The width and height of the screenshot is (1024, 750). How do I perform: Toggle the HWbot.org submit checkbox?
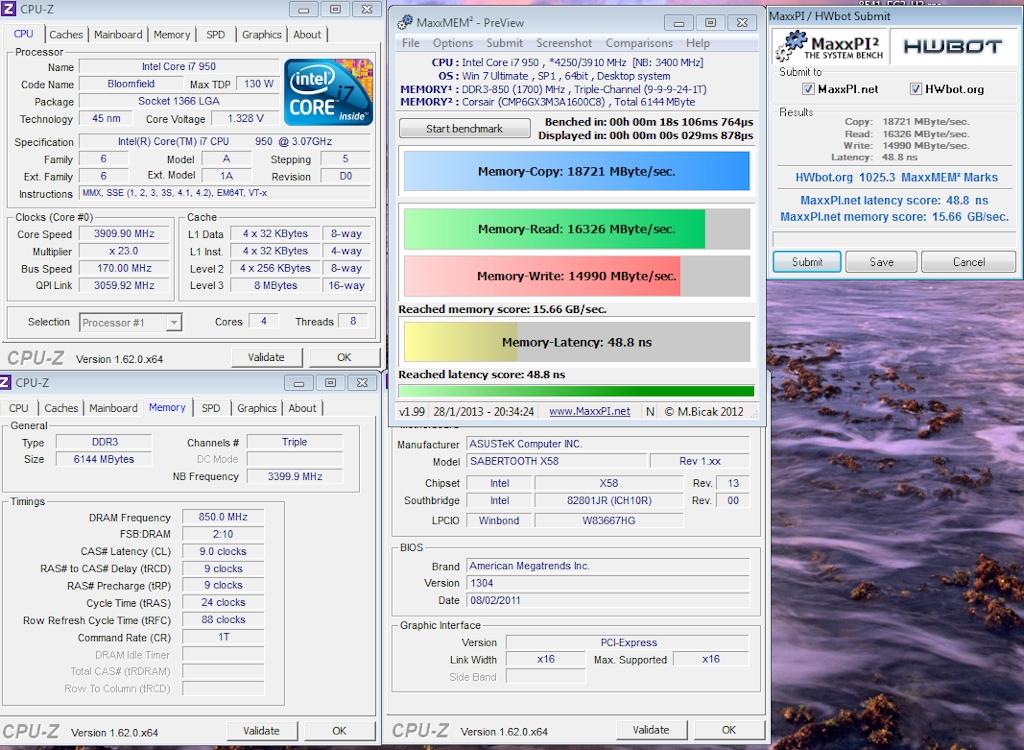[x=916, y=89]
